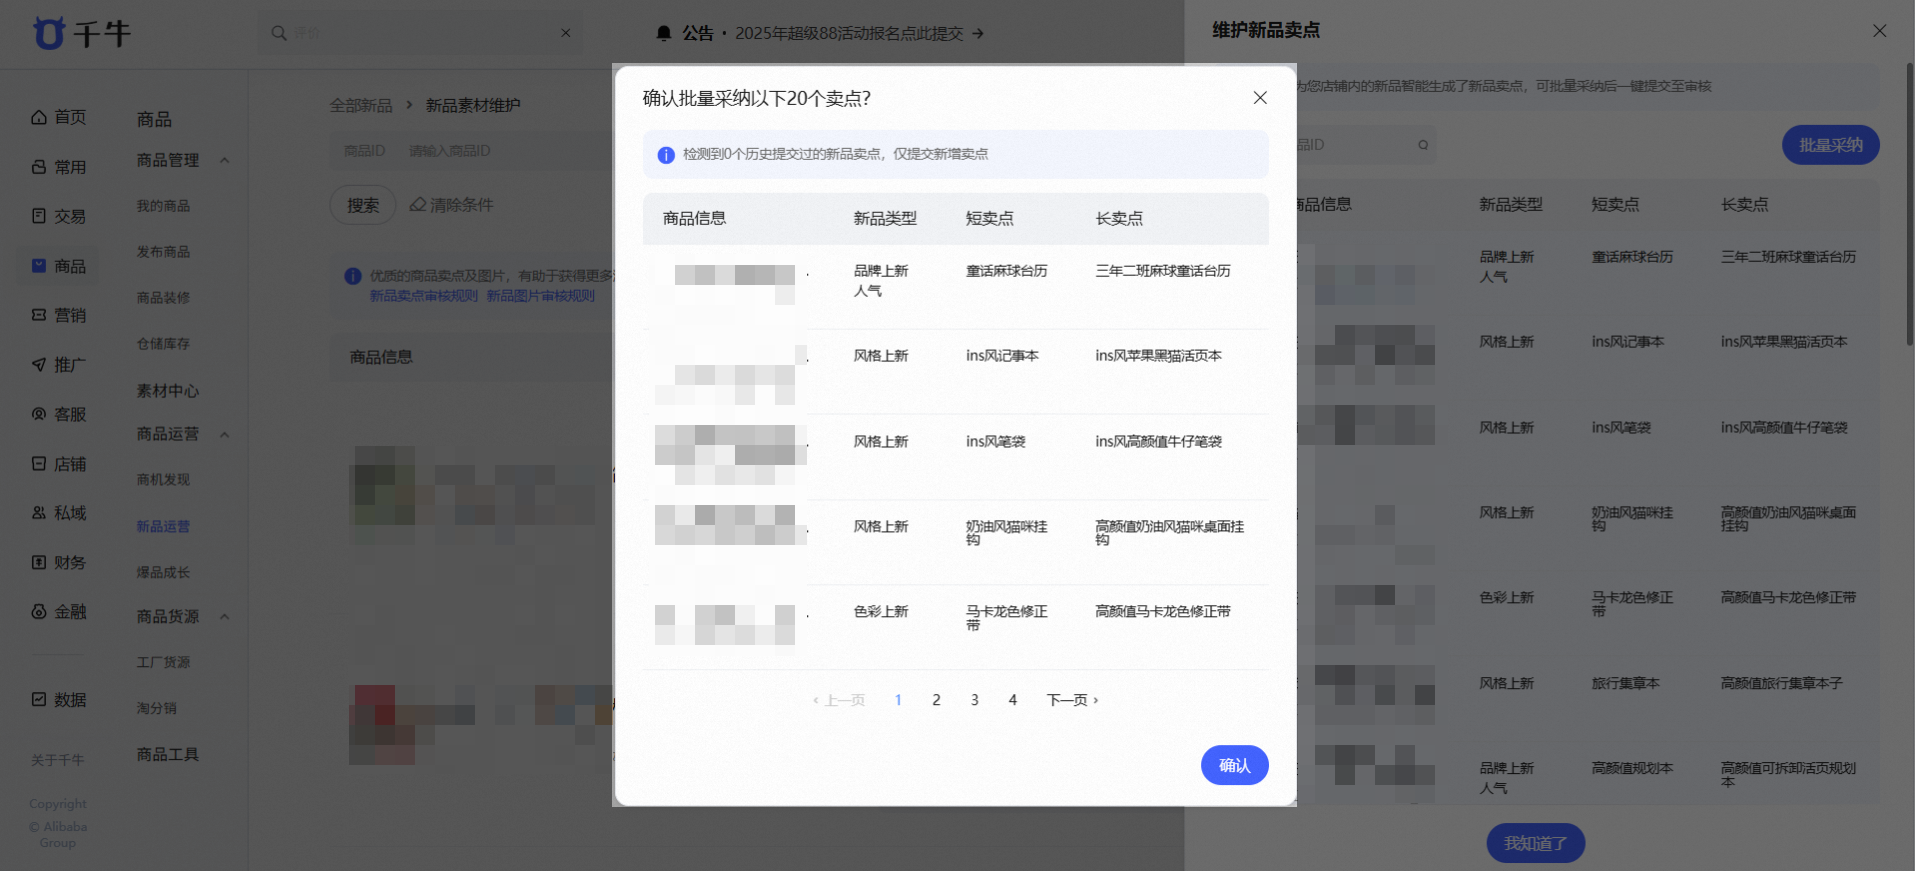
Task: Click 全部新品 breadcrumb link
Action: [361, 105]
